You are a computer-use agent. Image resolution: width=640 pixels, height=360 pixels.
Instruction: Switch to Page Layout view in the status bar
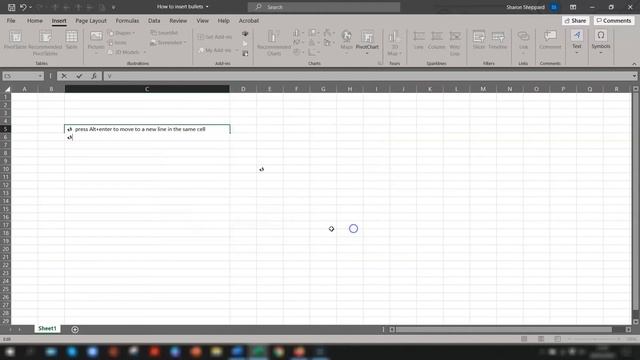541,339
